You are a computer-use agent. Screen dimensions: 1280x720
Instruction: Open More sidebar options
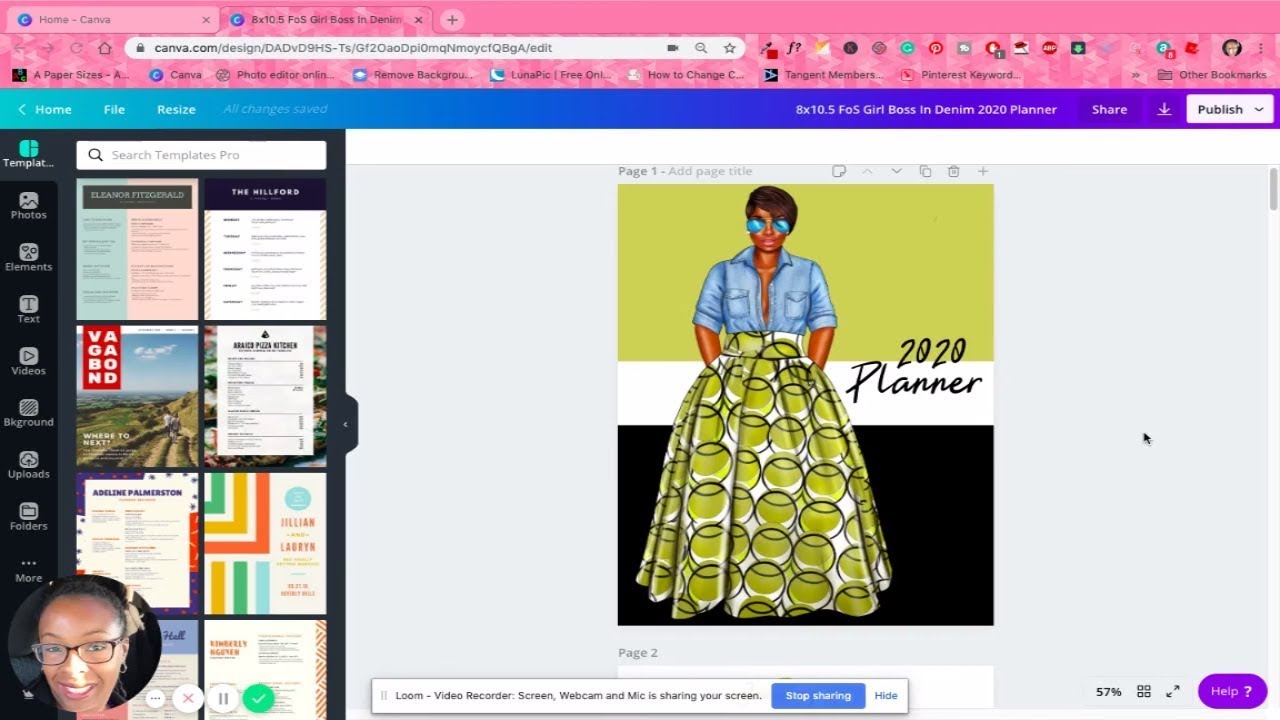(x=28, y=570)
